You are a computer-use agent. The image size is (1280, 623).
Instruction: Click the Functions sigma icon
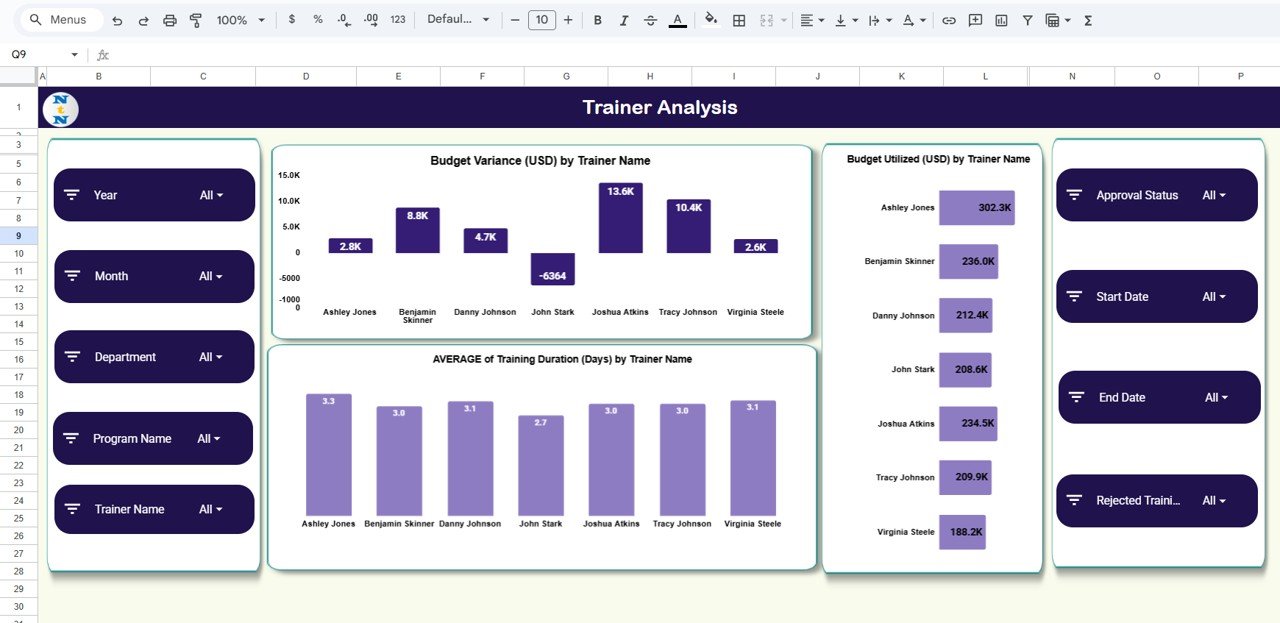pyautogui.click(x=1088, y=20)
